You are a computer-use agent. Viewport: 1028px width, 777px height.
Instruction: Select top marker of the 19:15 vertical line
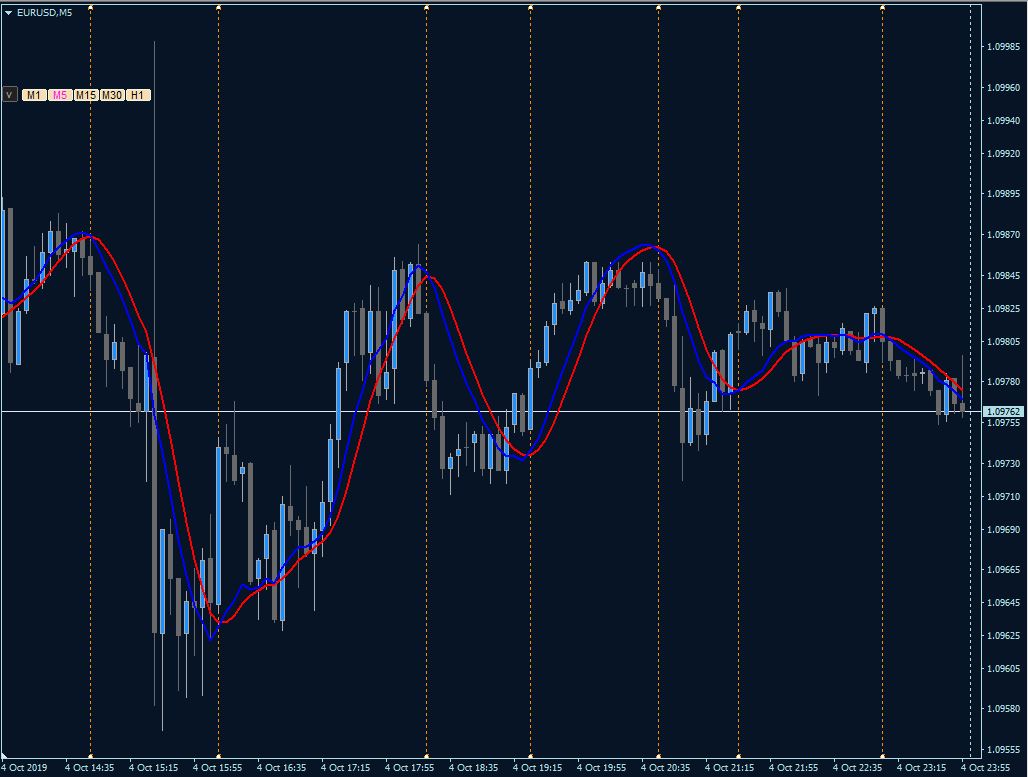530,7
